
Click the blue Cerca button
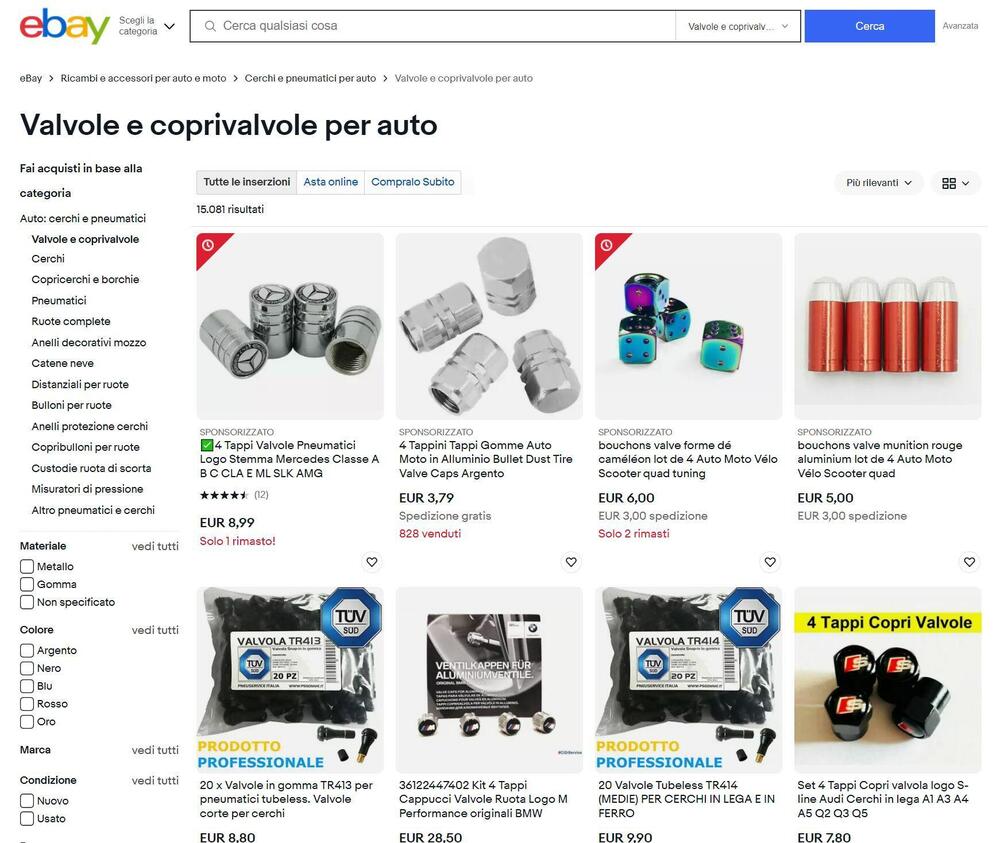click(x=869, y=26)
